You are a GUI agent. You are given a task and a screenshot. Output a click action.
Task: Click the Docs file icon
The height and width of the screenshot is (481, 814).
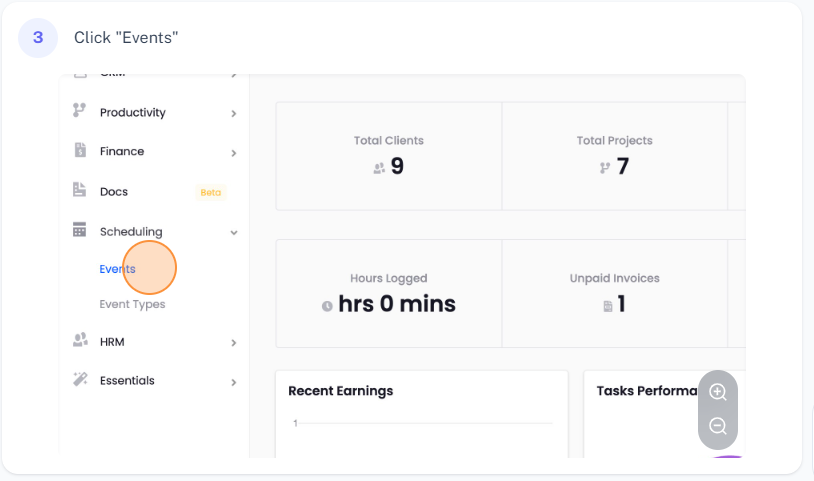coord(80,190)
